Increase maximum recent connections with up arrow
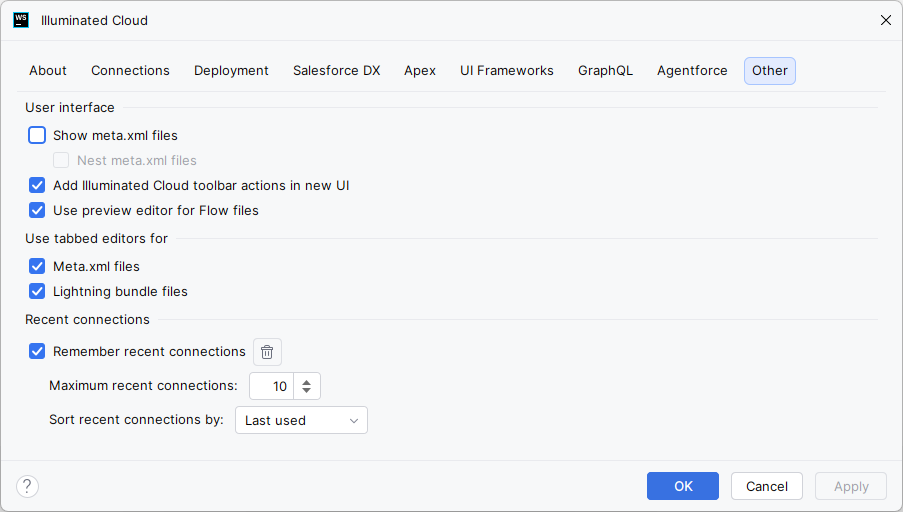The image size is (903, 512). coord(307,381)
